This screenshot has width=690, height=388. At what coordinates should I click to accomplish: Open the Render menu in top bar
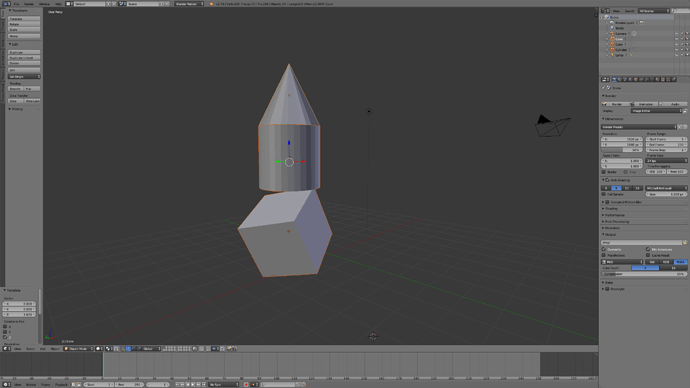(x=29, y=4)
